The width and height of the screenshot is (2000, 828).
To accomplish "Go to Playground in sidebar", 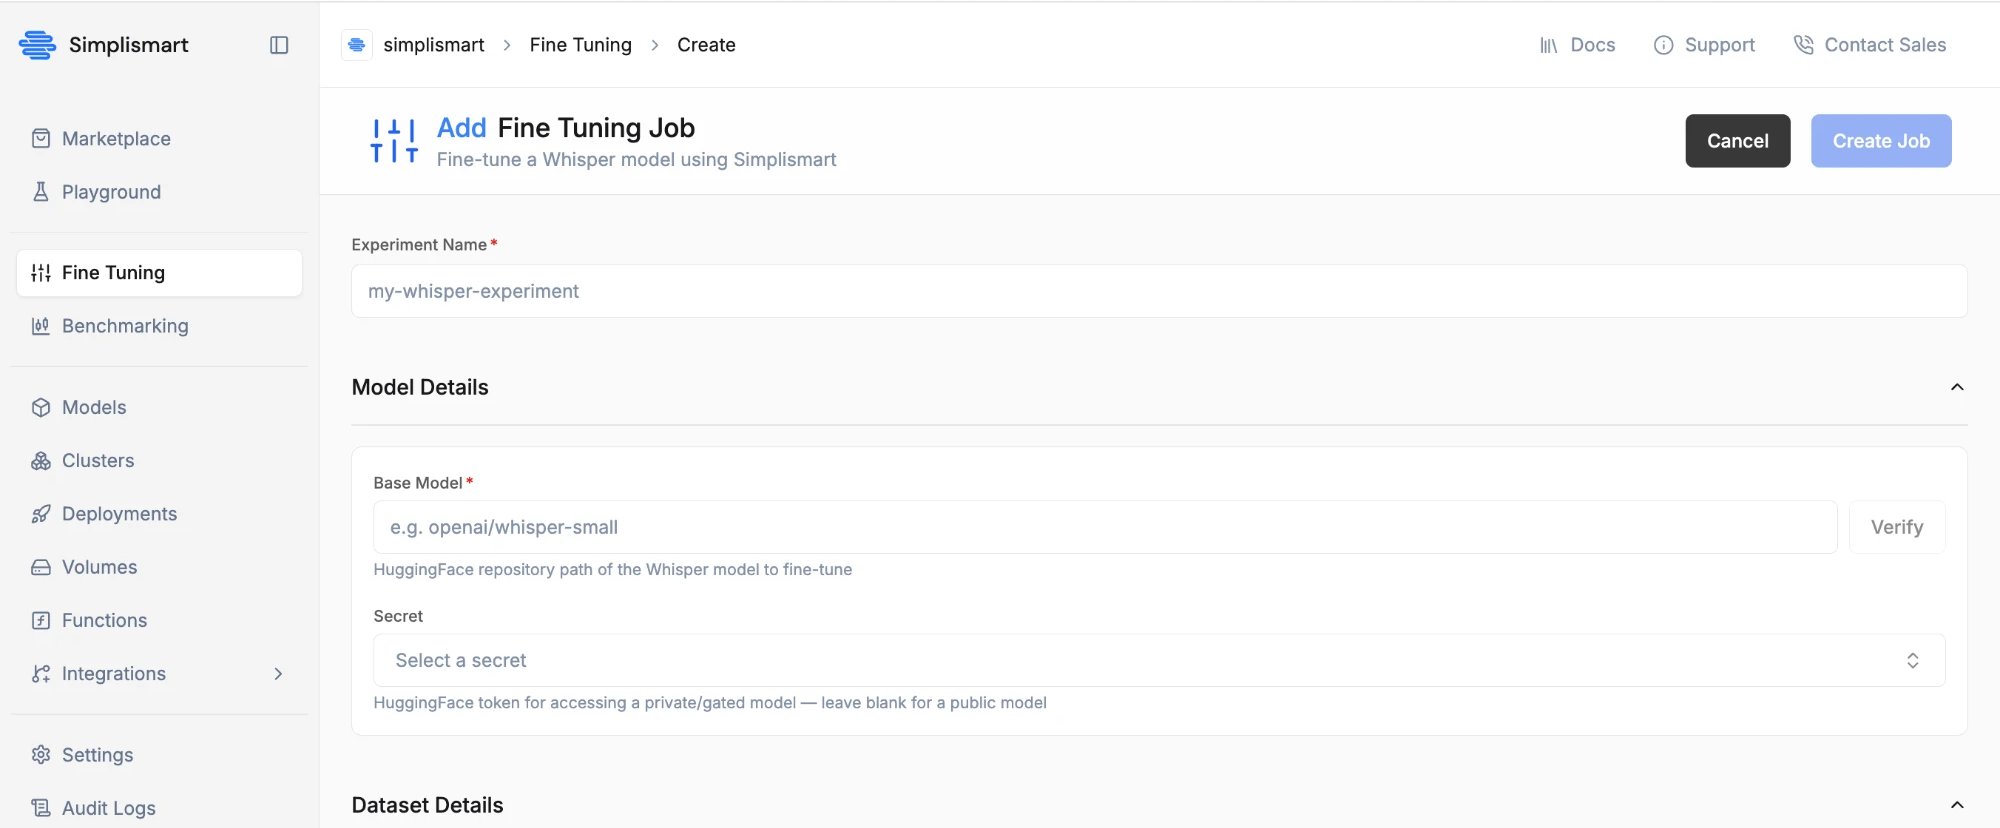I will click(x=111, y=192).
